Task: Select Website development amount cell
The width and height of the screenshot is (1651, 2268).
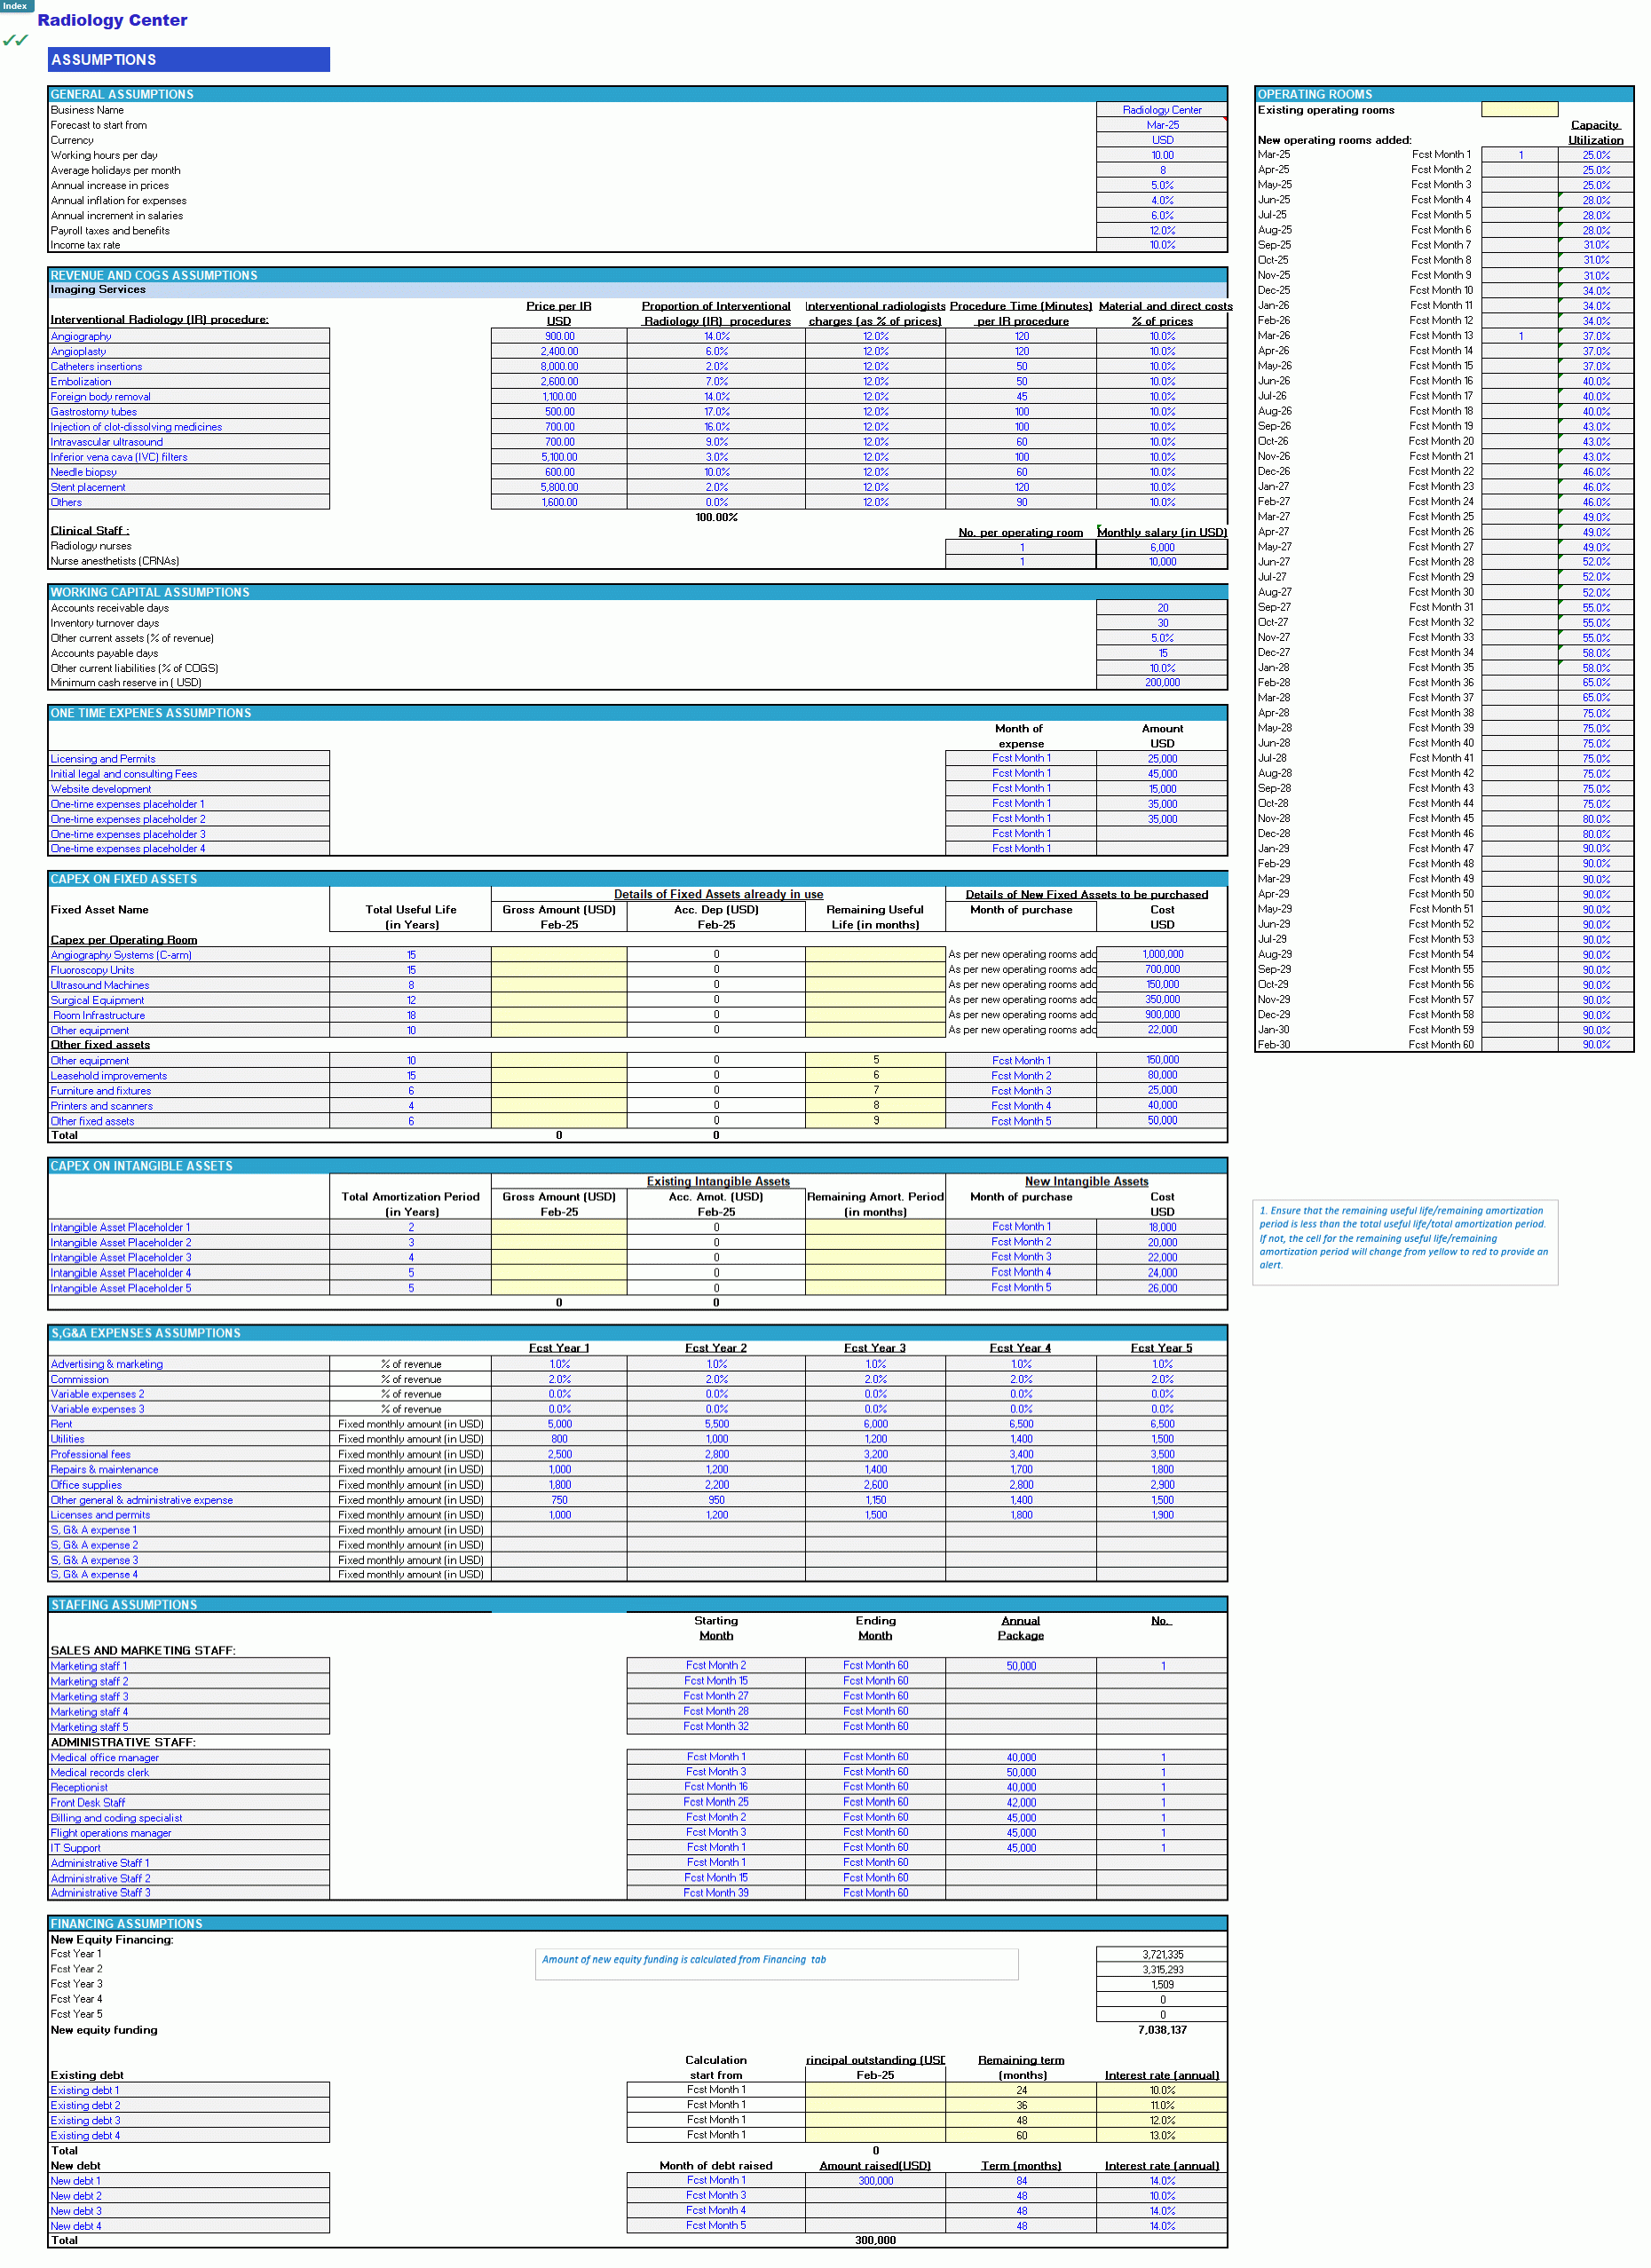Action: 1161,789
